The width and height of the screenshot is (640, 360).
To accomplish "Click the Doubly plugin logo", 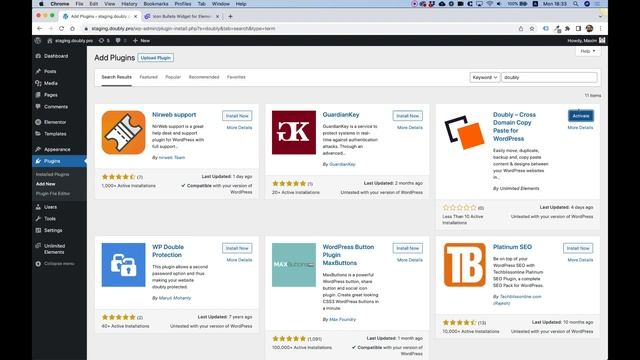I will [x=464, y=133].
